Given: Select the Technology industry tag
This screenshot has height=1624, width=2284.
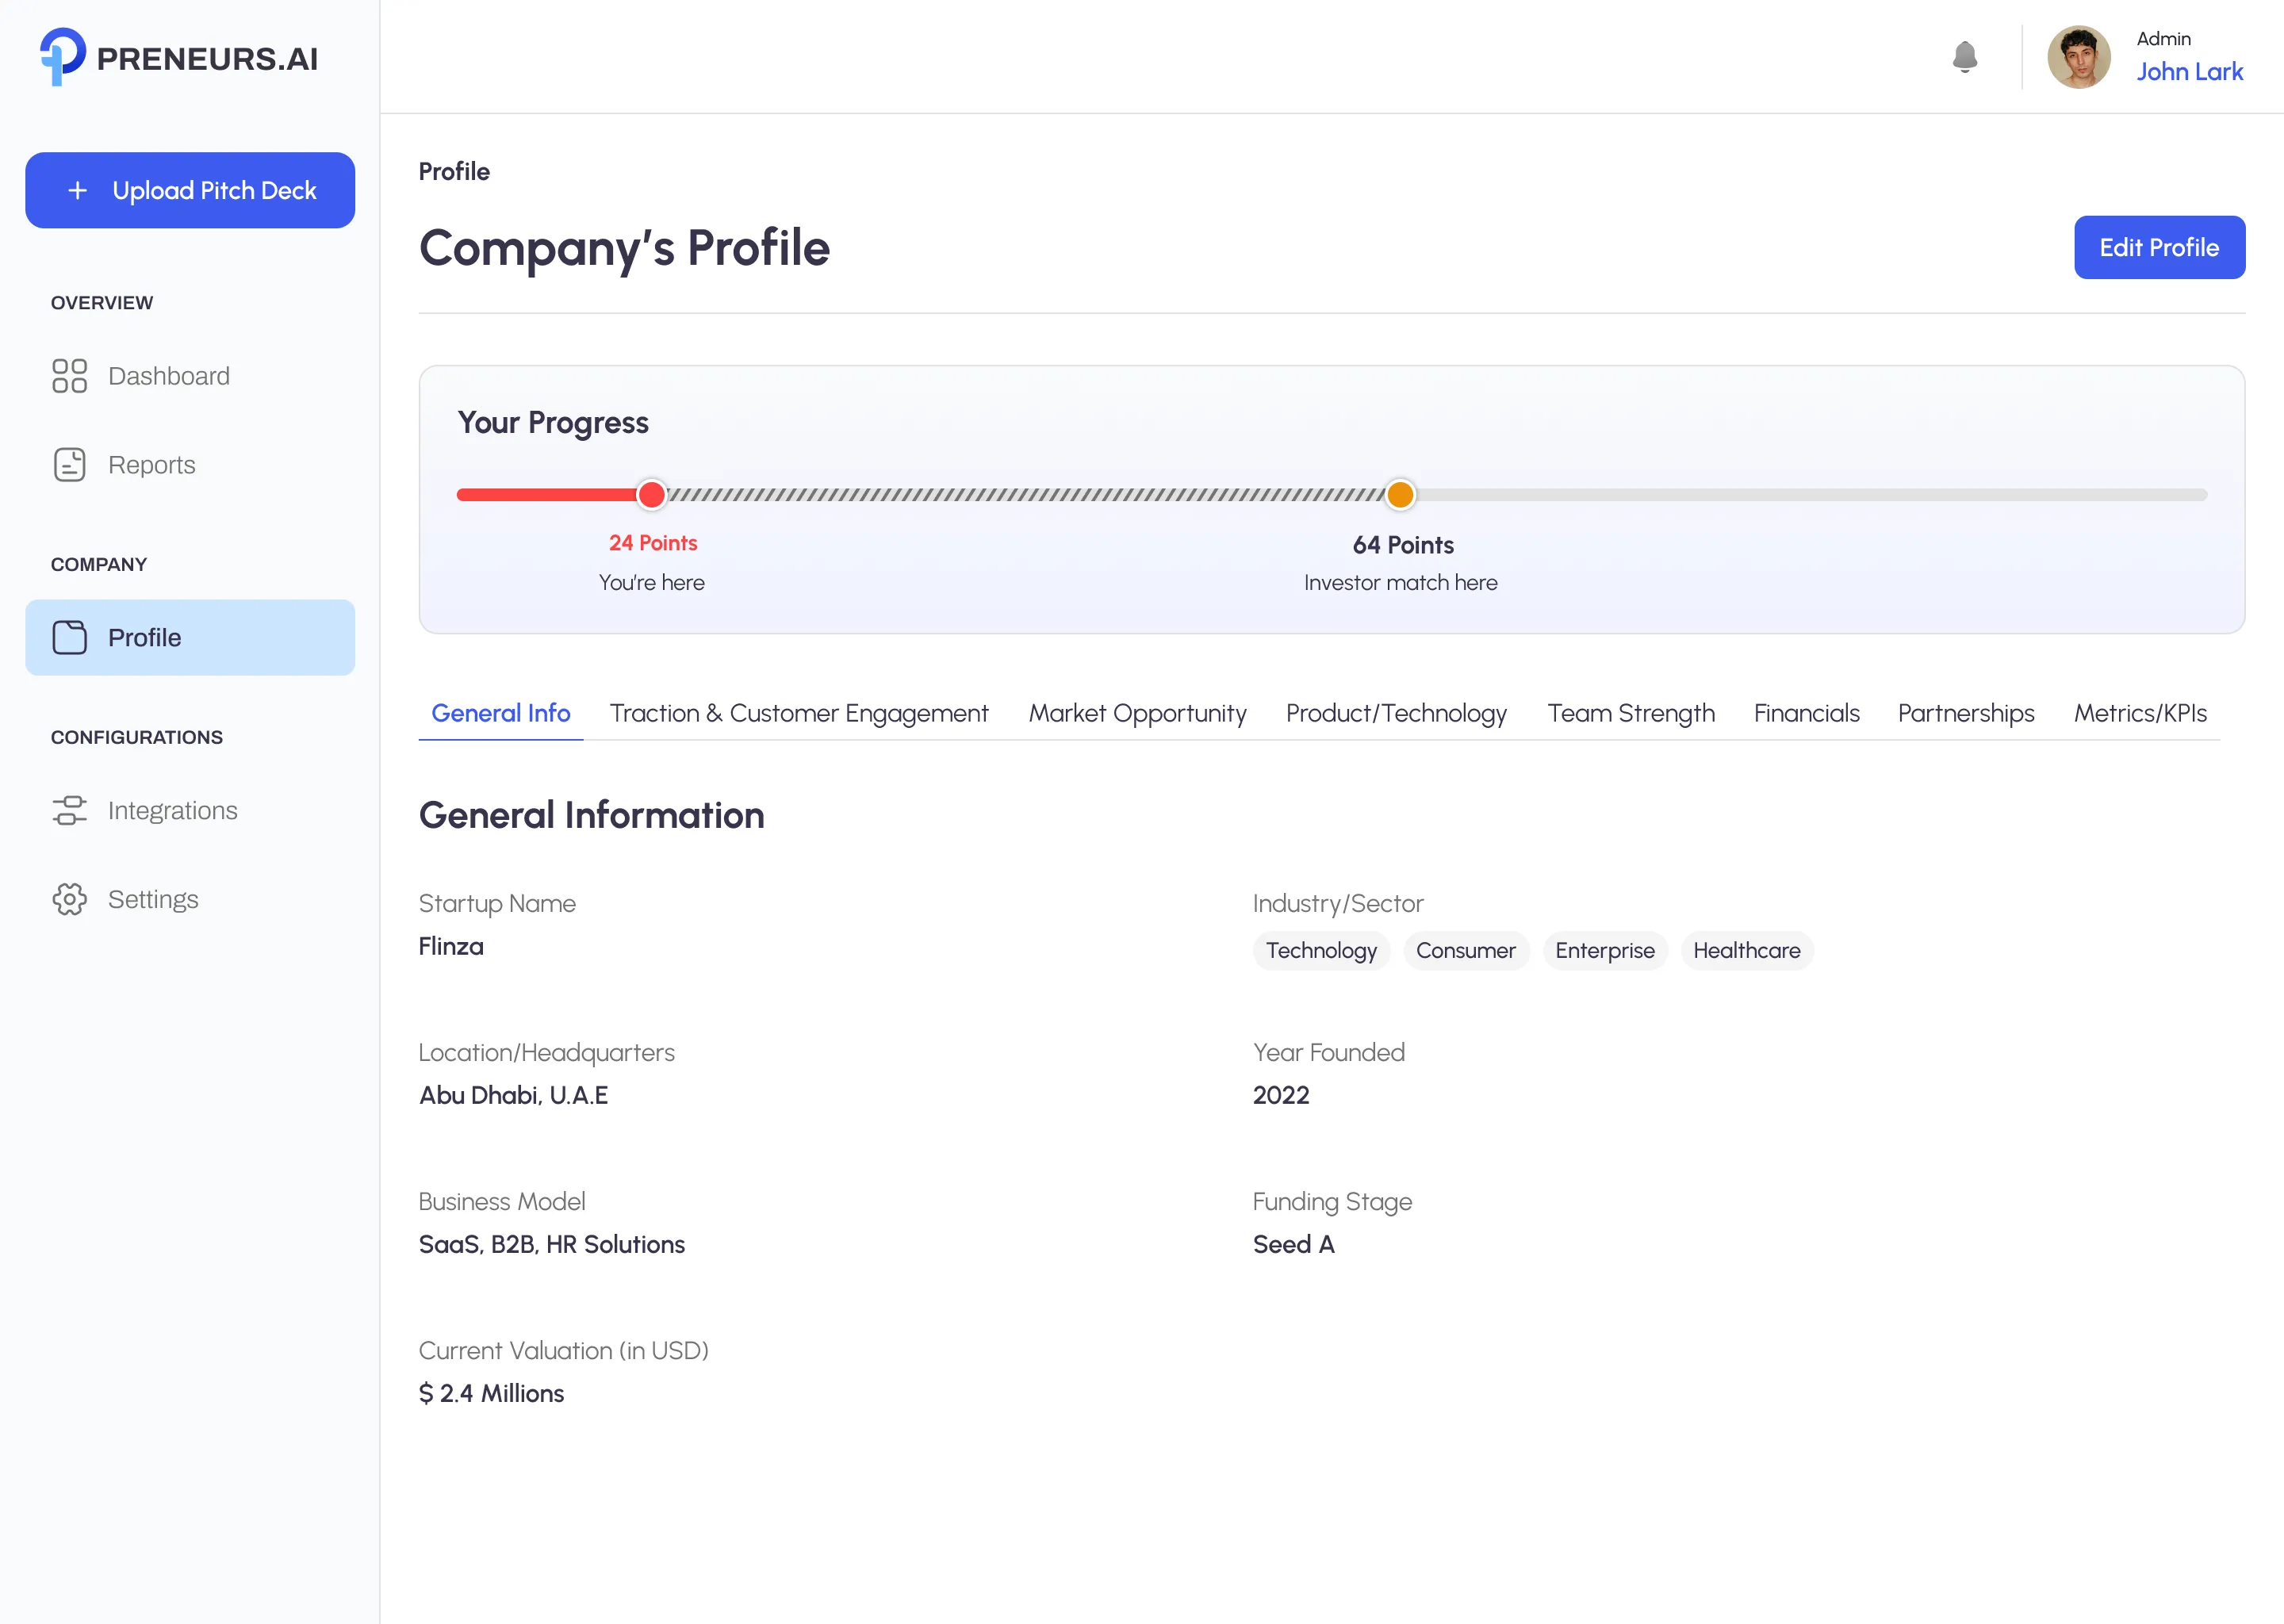Looking at the screenshot, I should tap(1321, 951).
